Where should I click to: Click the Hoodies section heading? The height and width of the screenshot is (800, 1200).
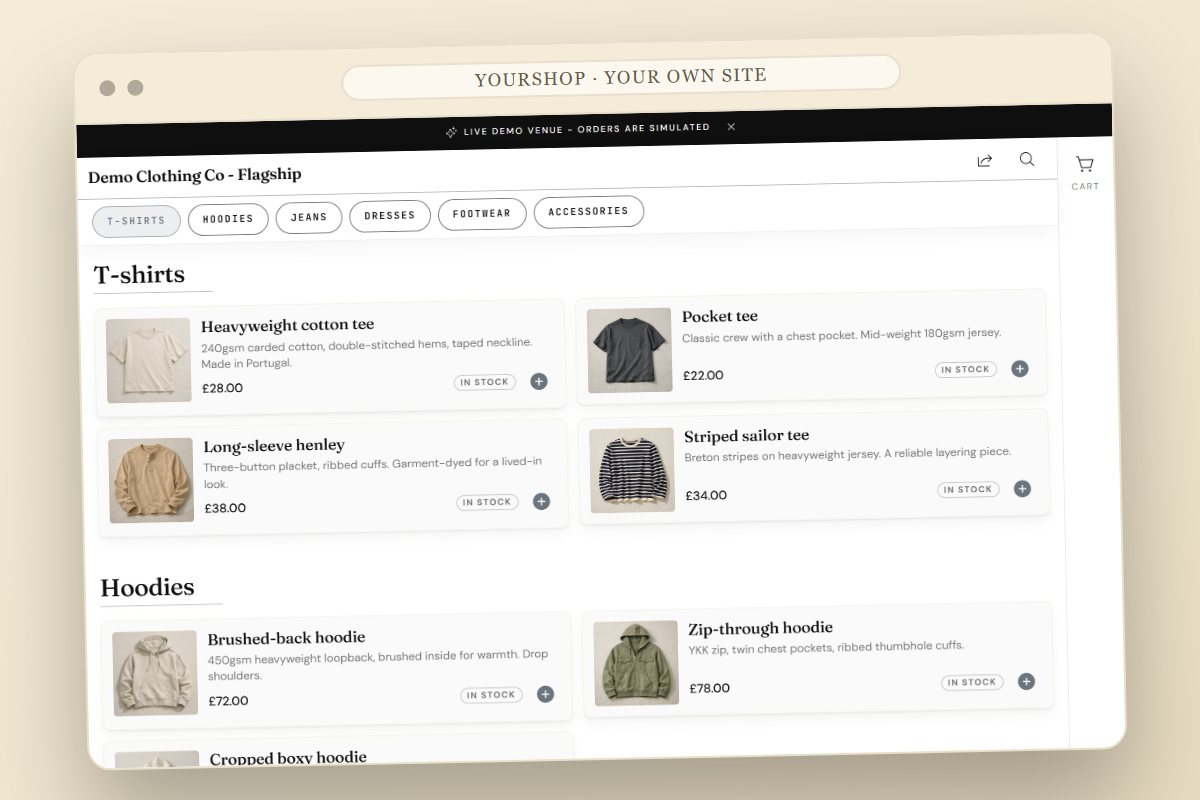147,587
